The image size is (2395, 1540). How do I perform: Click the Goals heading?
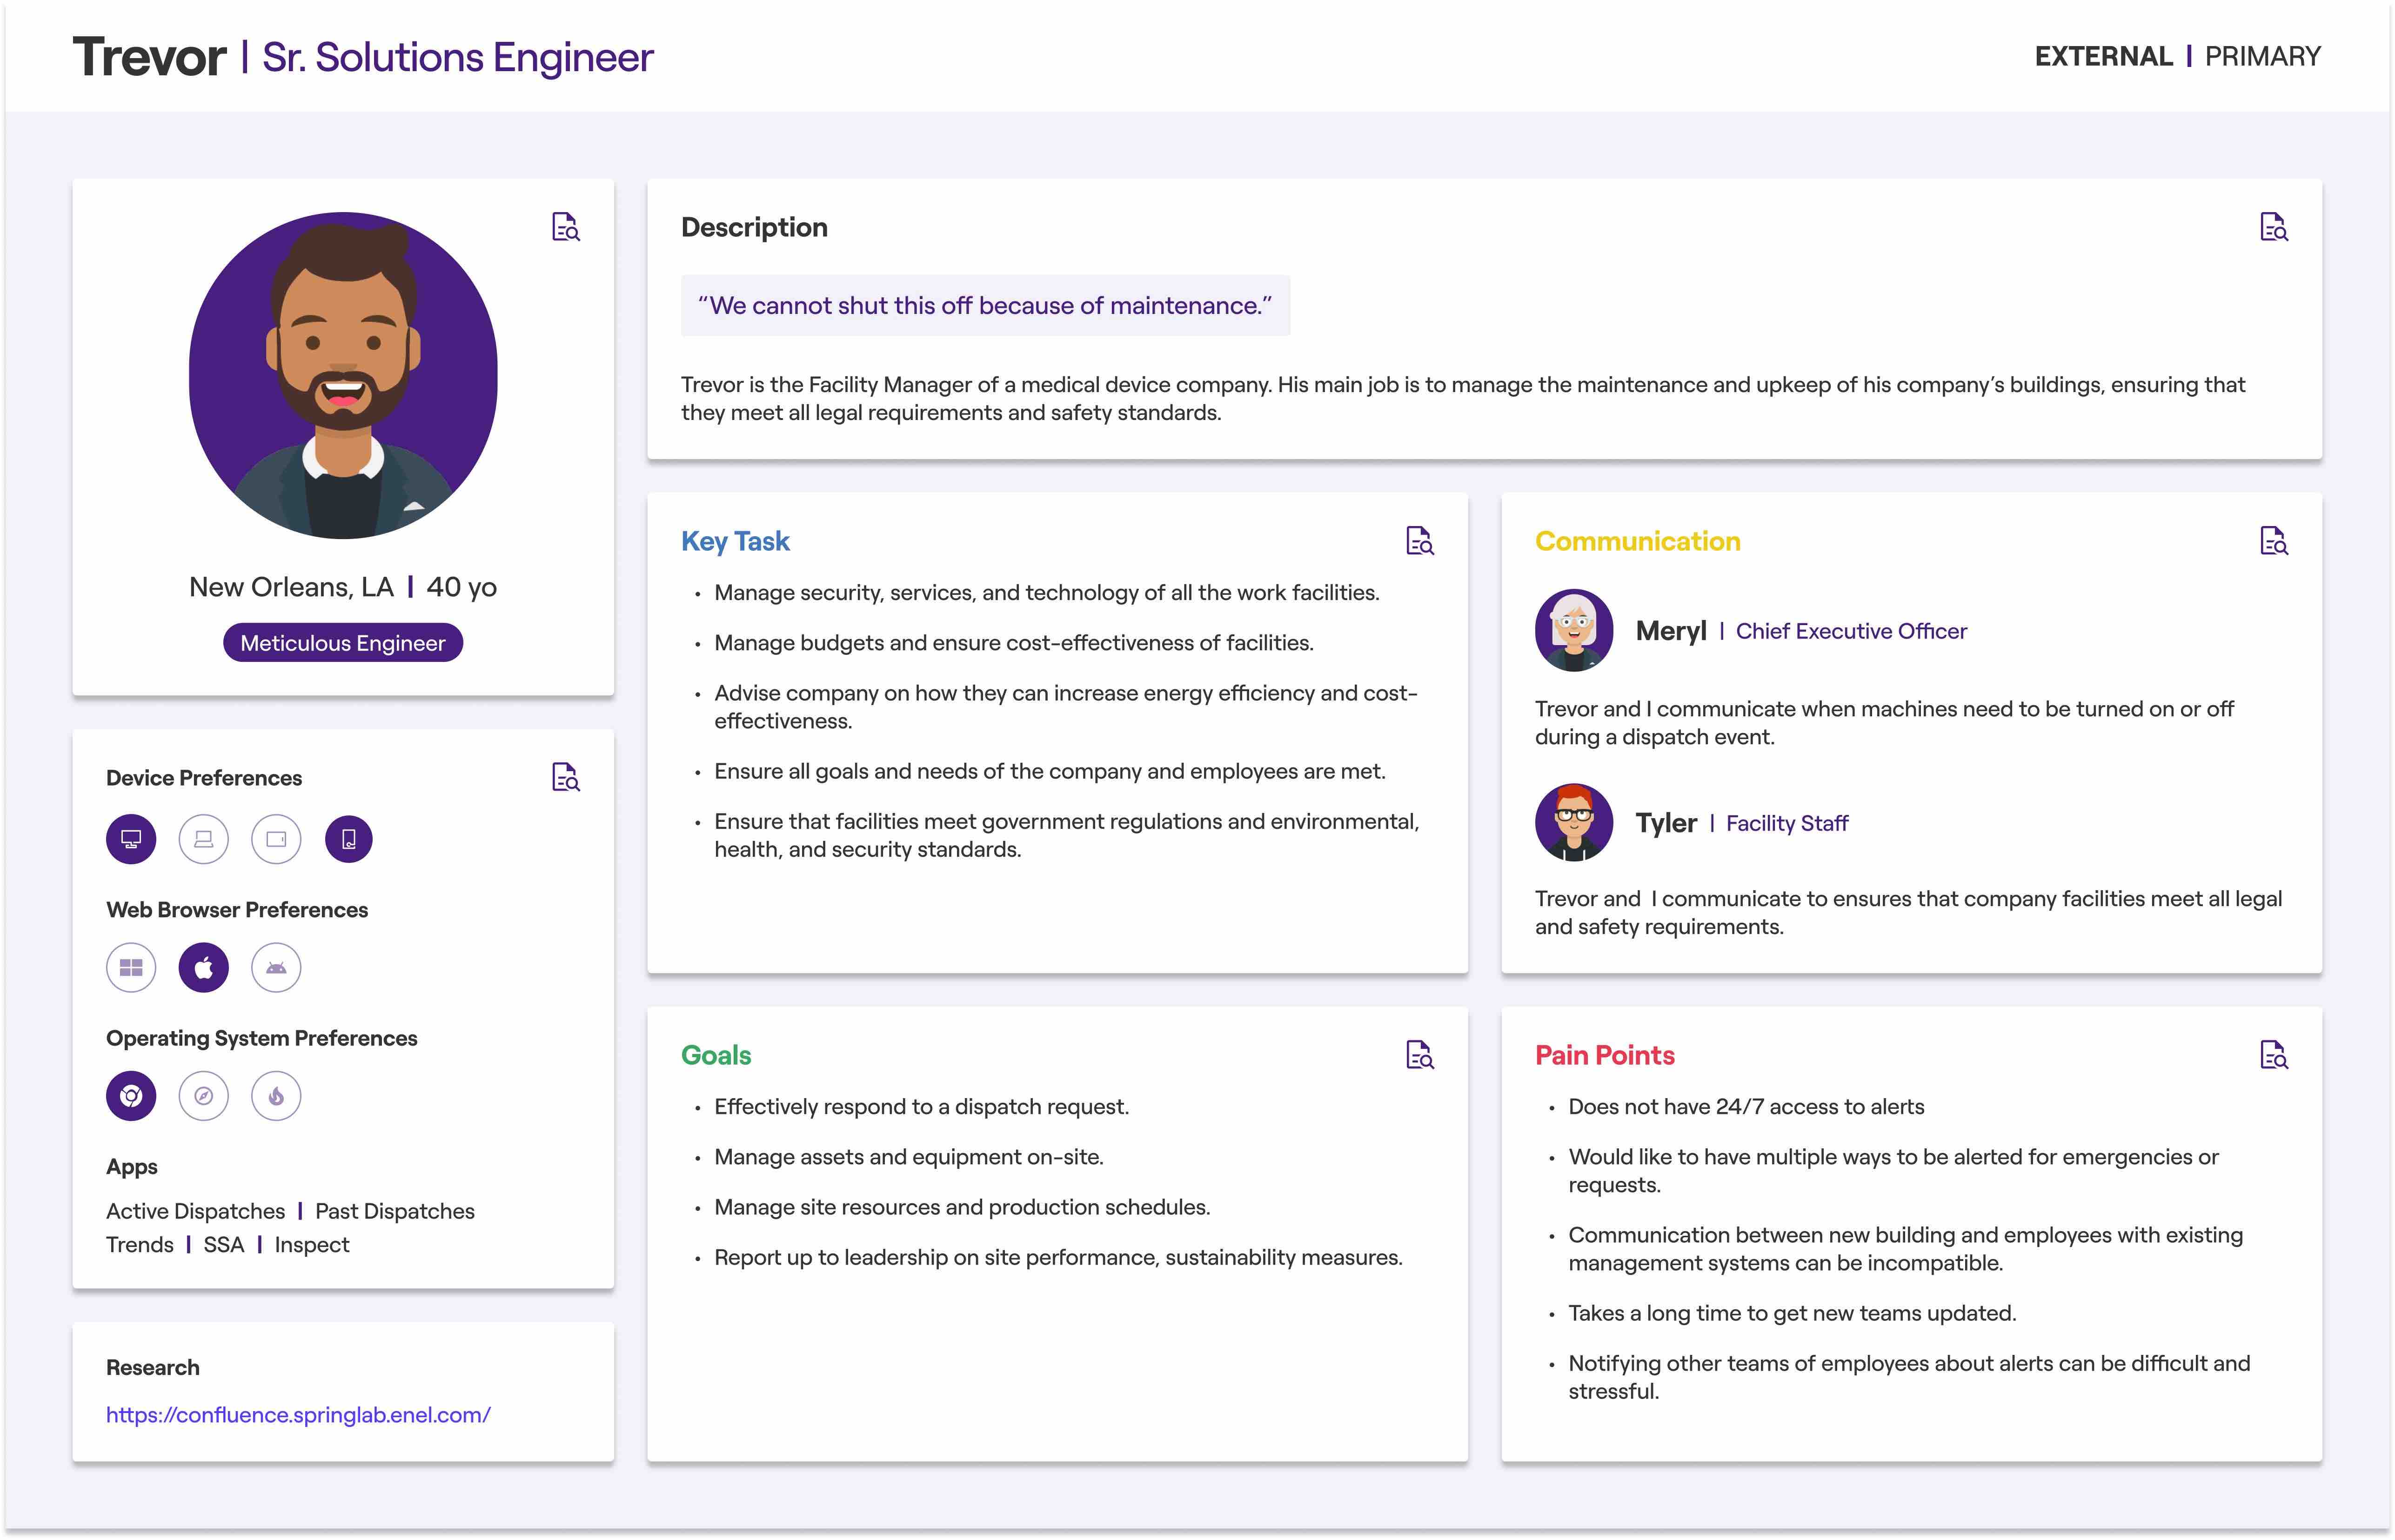[716, 1055]
